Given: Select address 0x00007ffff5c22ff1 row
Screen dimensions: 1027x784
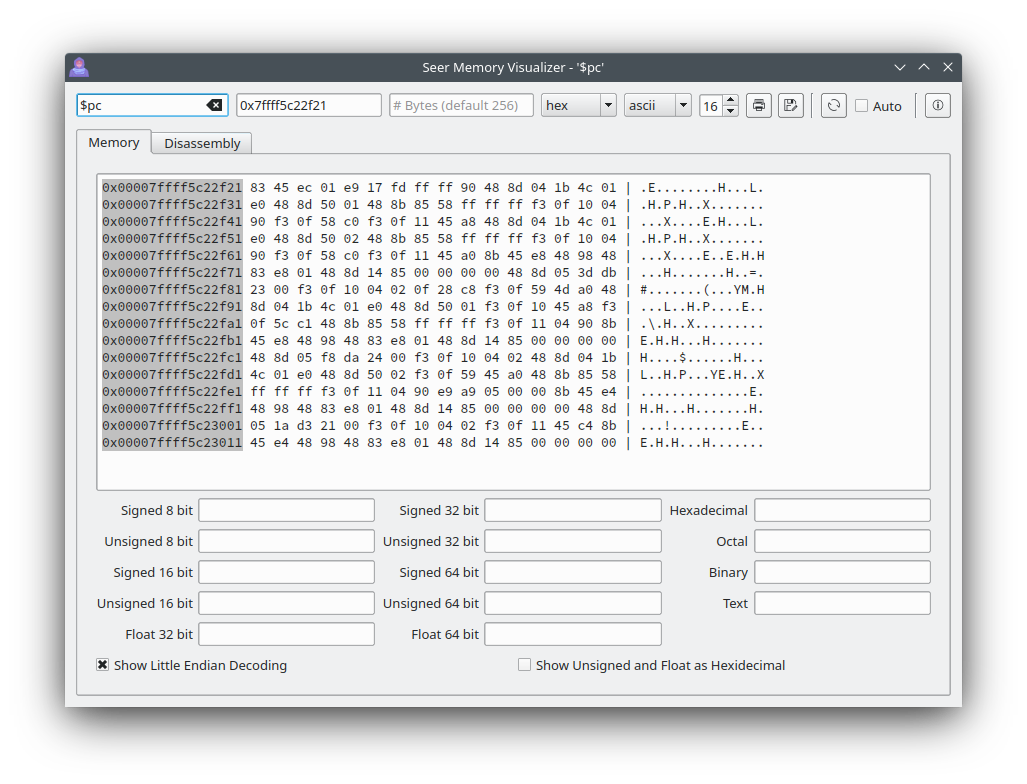Looking at the screenshot, I should (x=172, y=409).
